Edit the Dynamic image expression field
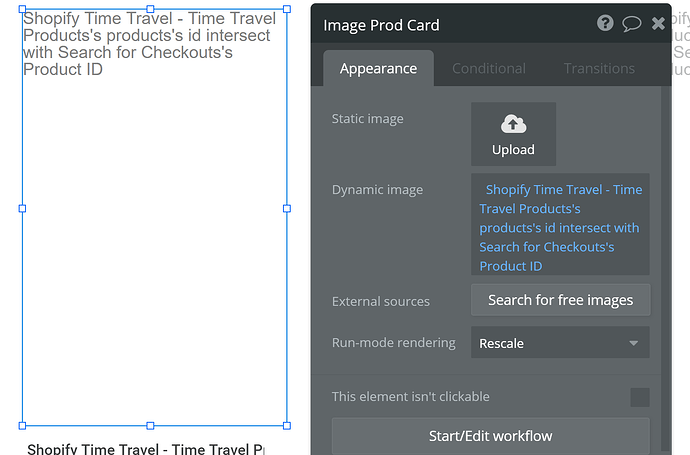This screenshot has width=690, height=455. [x=560, y=227]
